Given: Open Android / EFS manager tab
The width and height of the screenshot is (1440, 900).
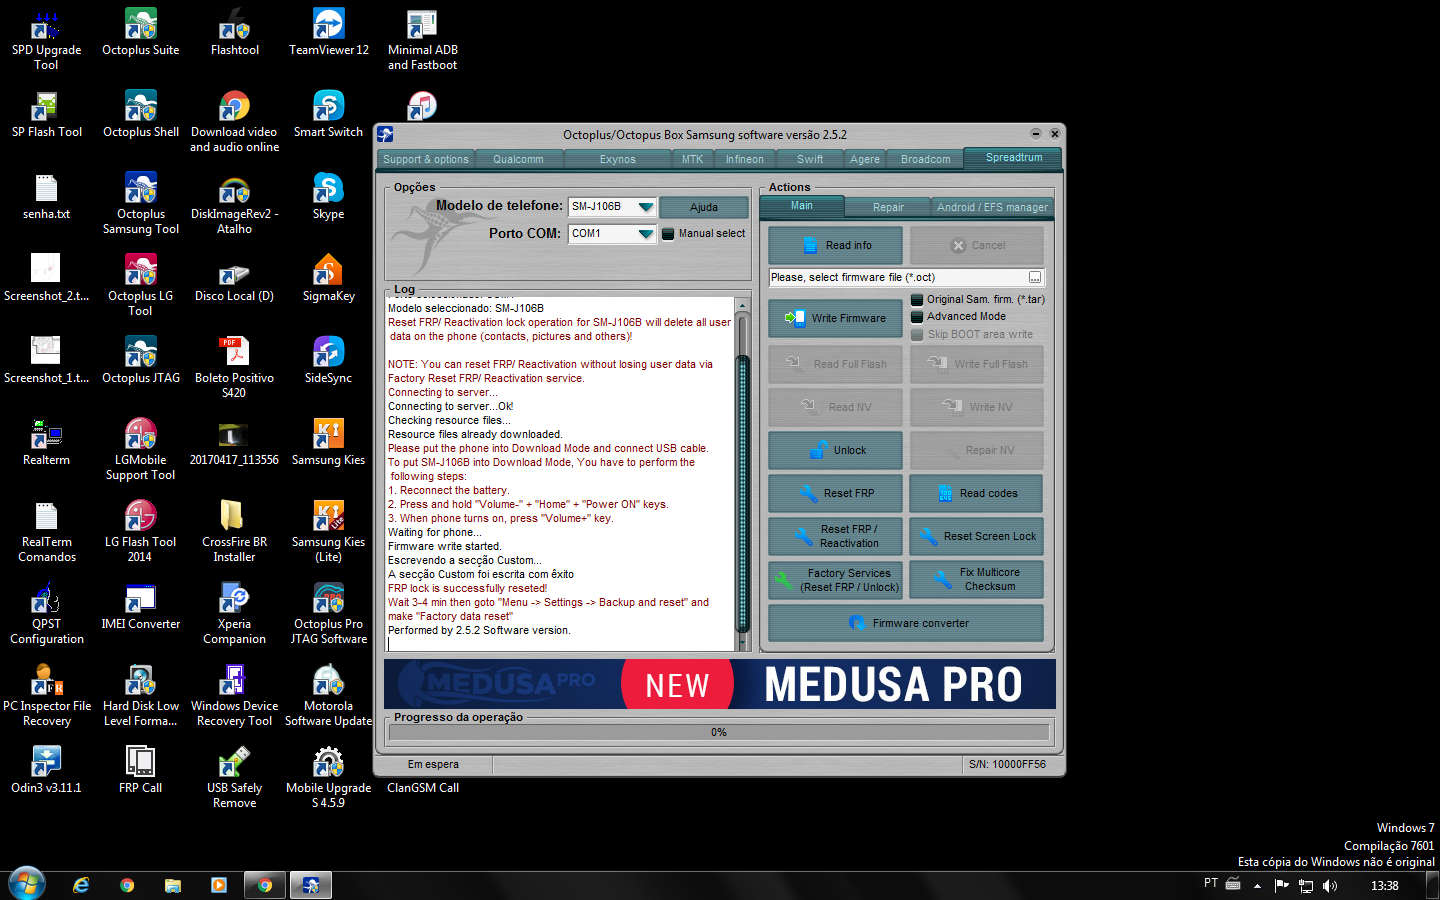Looking at the screenshot, I should pos(992,207).
